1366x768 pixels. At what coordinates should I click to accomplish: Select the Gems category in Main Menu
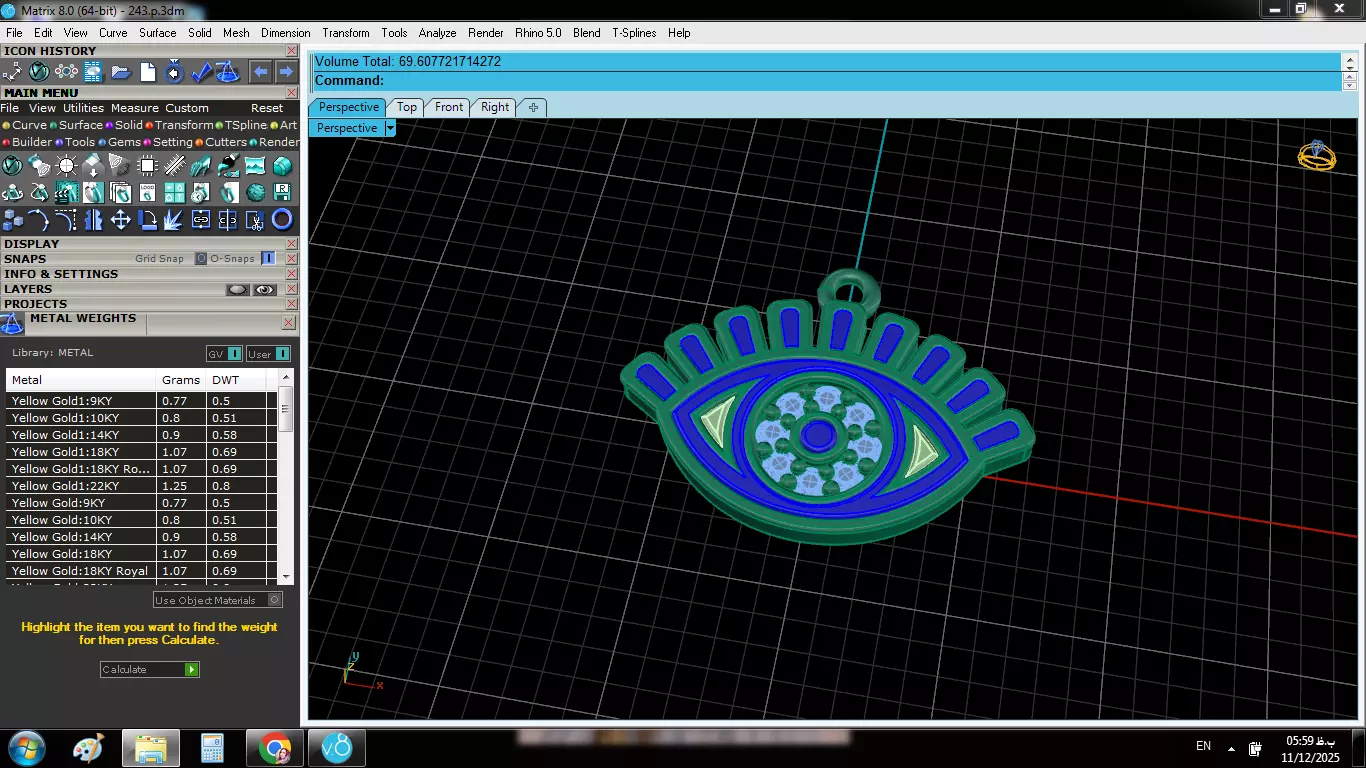[x=118, y=142]
